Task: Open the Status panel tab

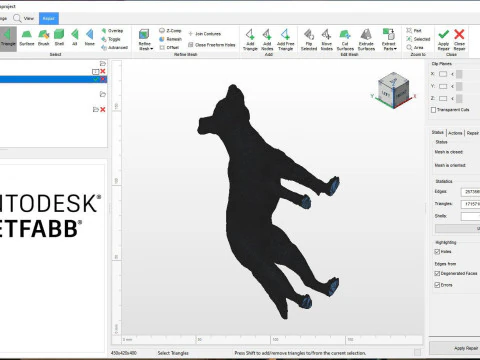Action: (x=438, y=133)
